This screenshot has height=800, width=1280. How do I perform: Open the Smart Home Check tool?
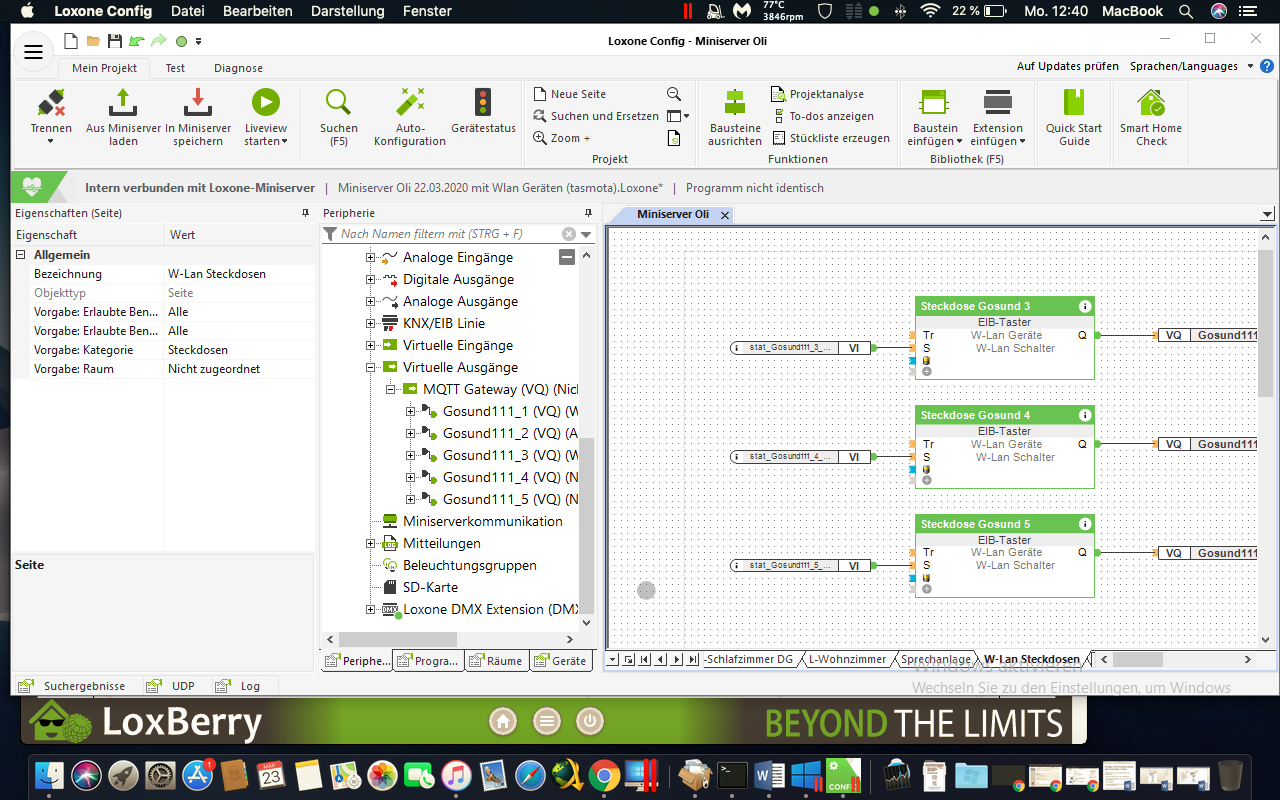coord(1151,103)
